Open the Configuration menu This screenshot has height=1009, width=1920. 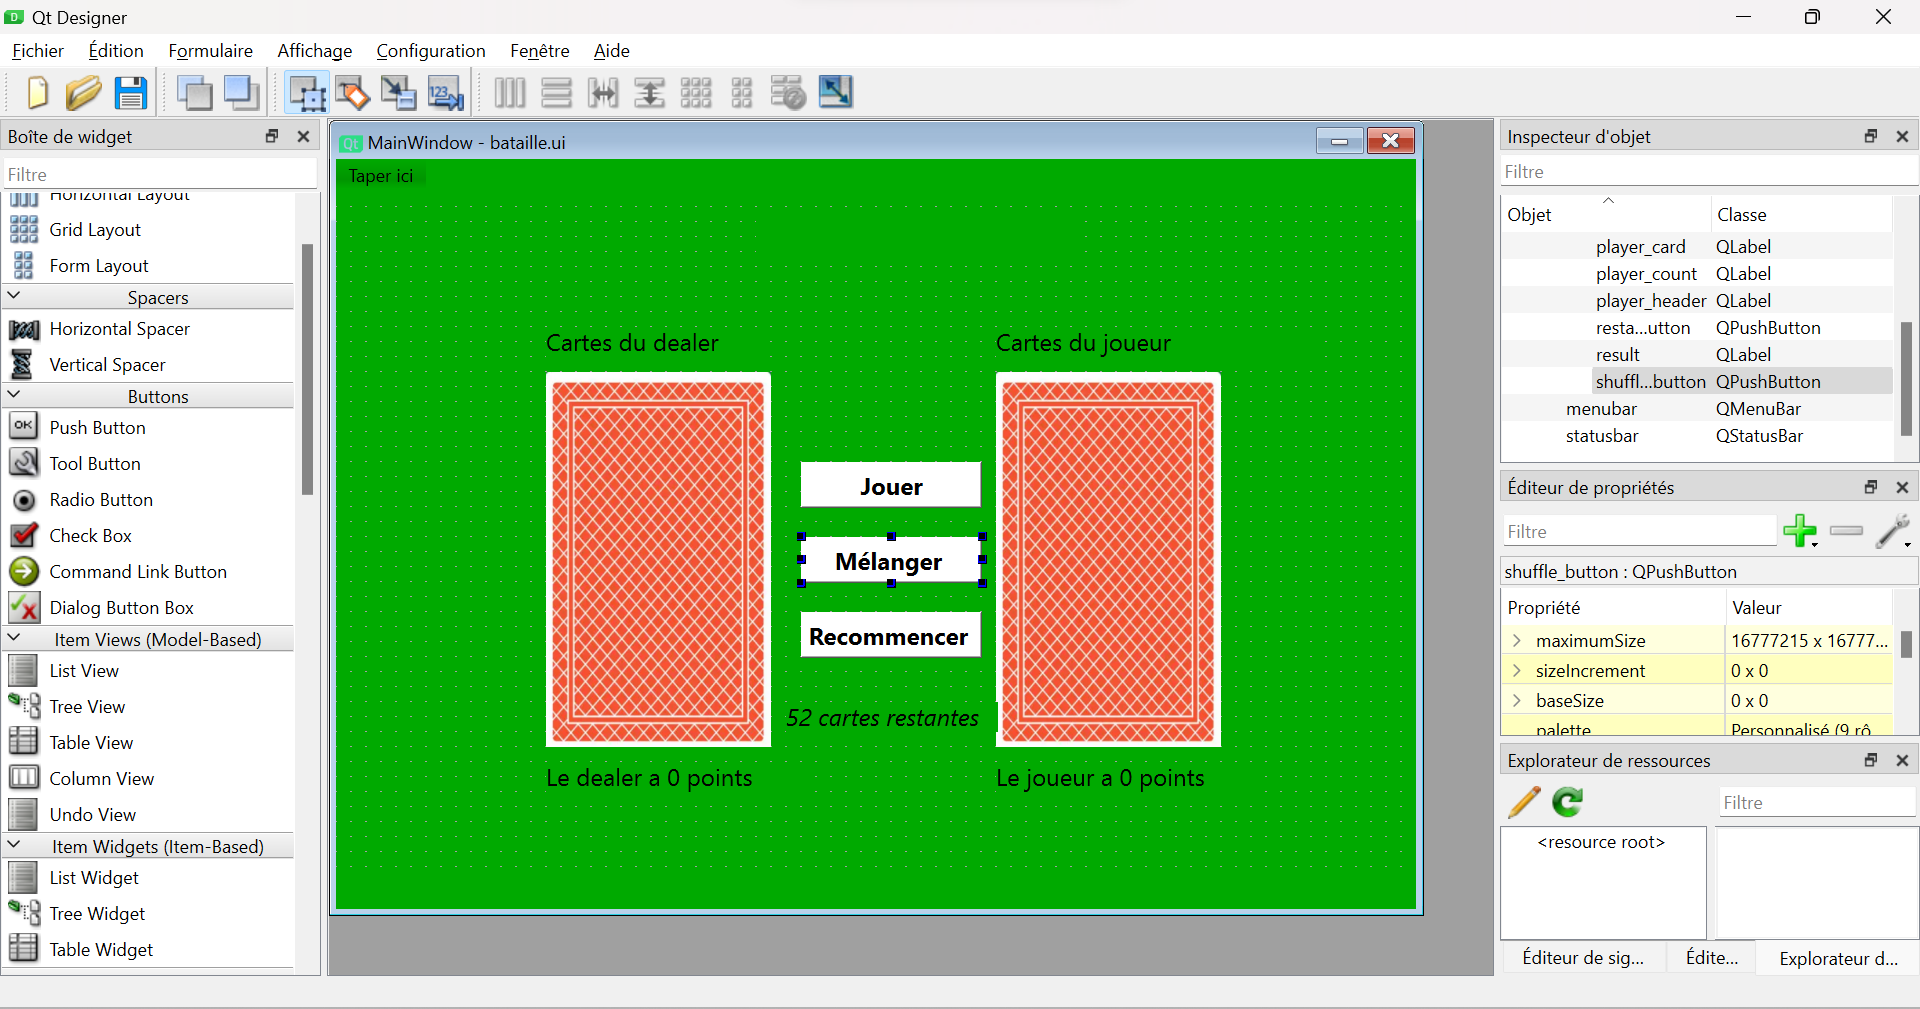pyautogui.click(x=431, y=50)
